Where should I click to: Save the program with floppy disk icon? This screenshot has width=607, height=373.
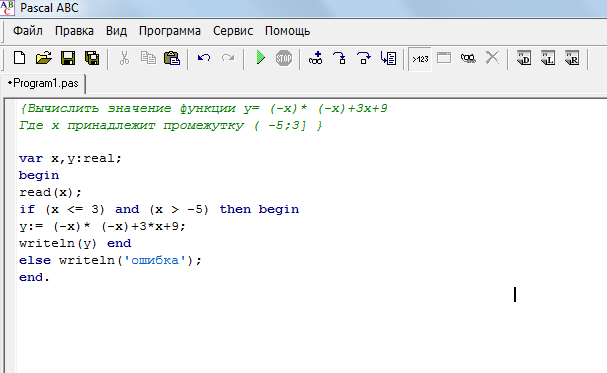coord(68,58)
